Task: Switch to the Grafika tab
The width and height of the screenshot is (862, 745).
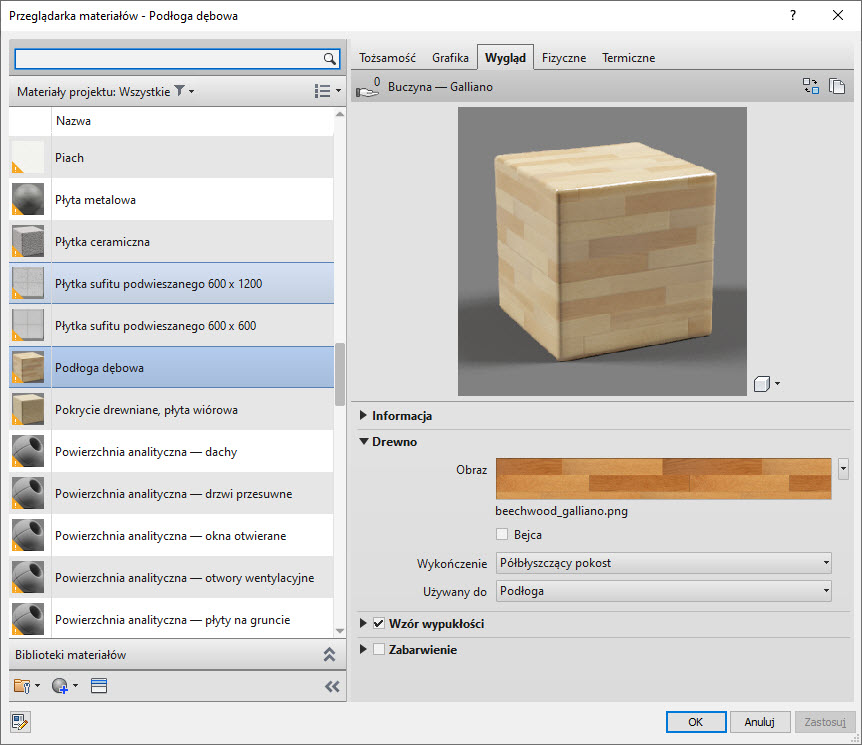Action: coord(450,58)
